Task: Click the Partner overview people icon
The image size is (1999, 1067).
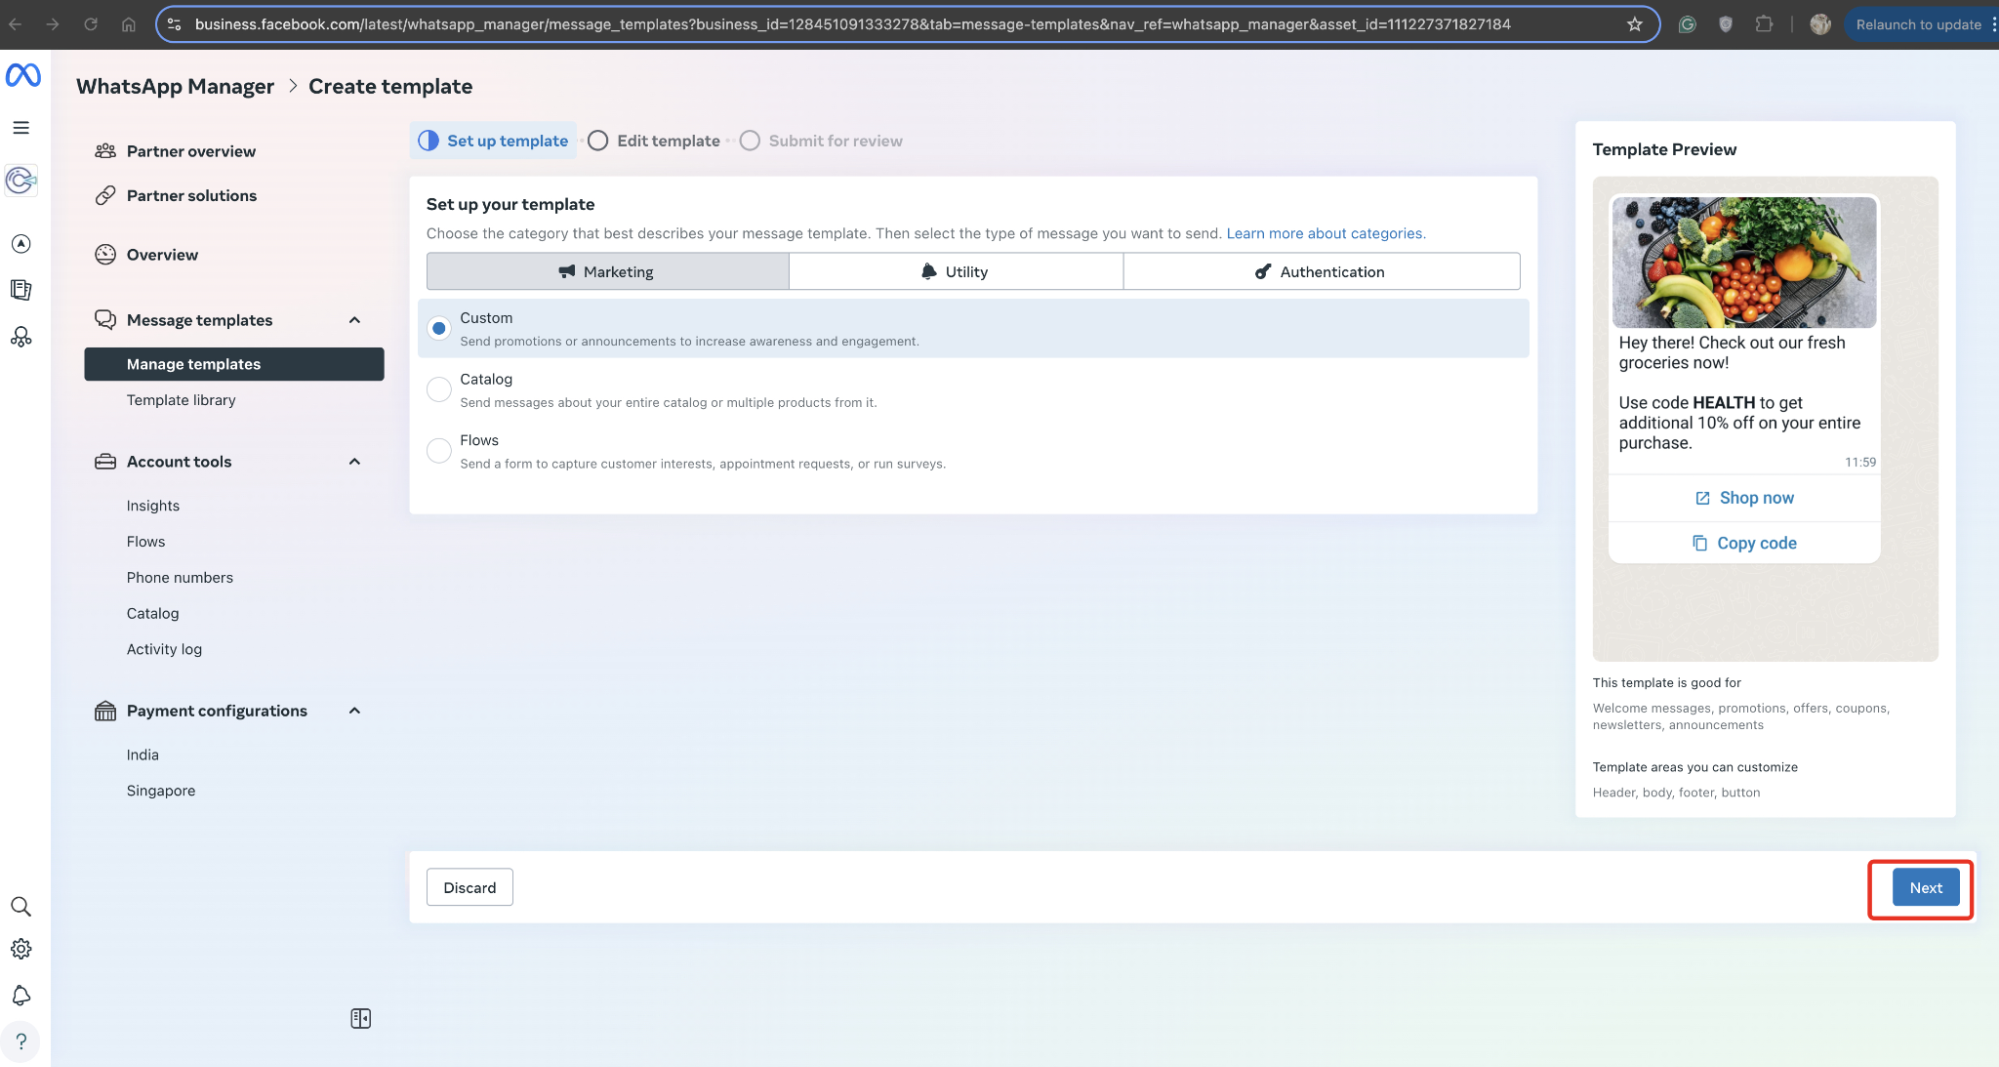Action: point(105,151)
